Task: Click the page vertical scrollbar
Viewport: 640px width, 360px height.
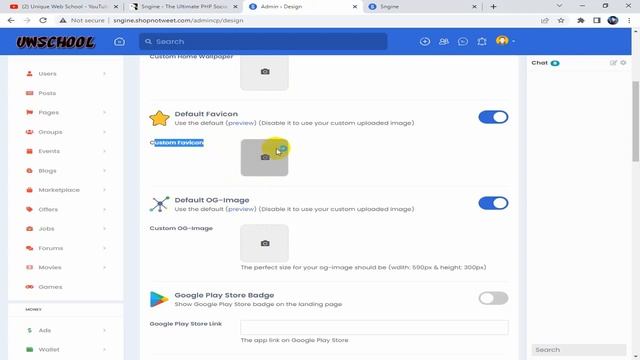Action: pyautogui.click(x=636, y=121)
